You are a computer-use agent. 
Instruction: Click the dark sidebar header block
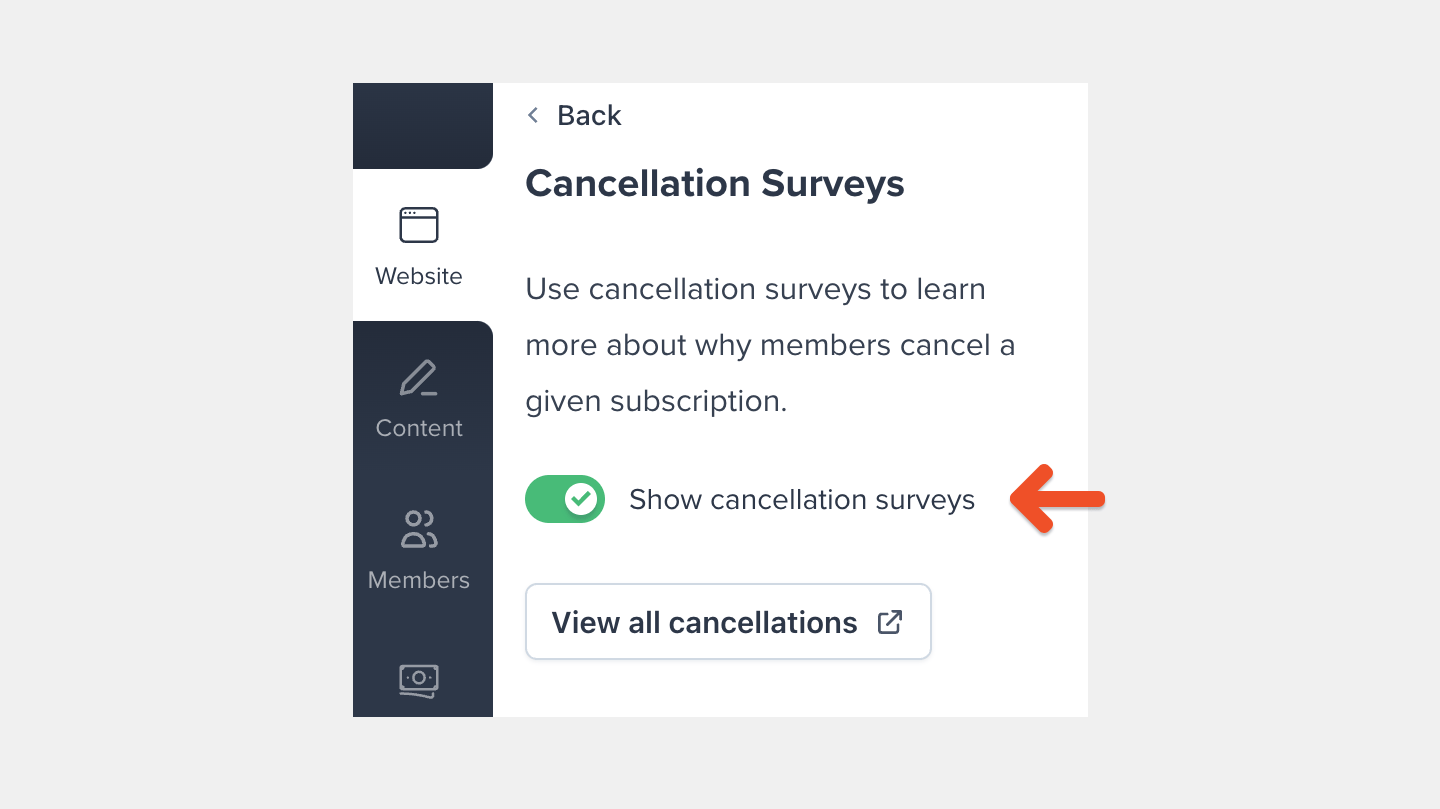tap(422, 125)
